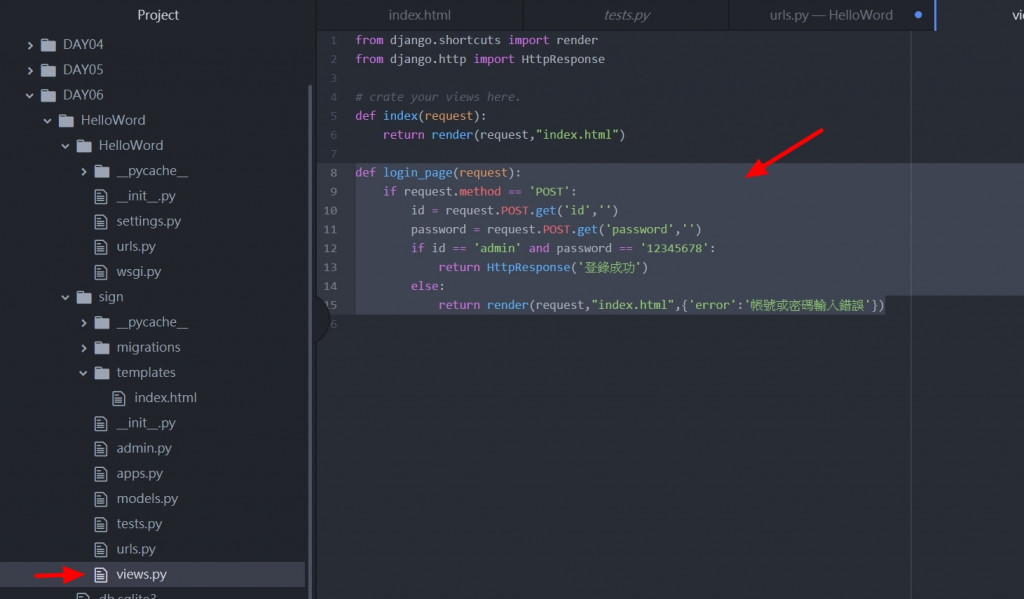Select views.py in the tree
Viewport: 1024px width, 599px height.
pyautogui.click(x=141, y=574)
